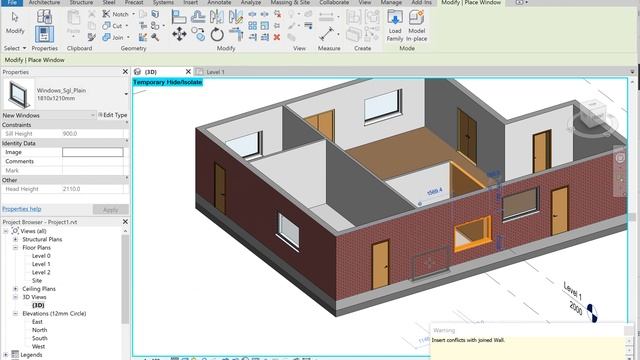The image size is (640, 360).
Task: Expand the Legends tree node
Action: click(6, 355)
